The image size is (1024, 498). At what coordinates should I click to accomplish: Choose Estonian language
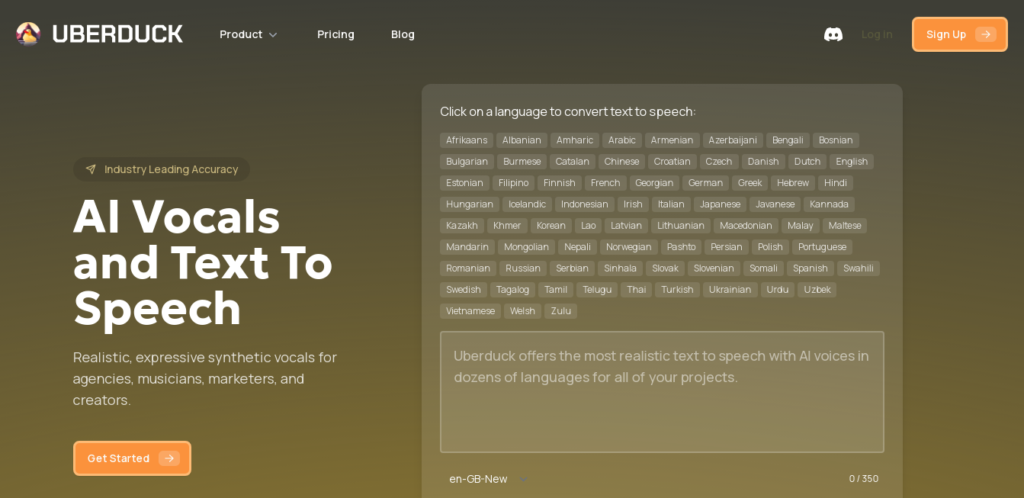[464, 183]
